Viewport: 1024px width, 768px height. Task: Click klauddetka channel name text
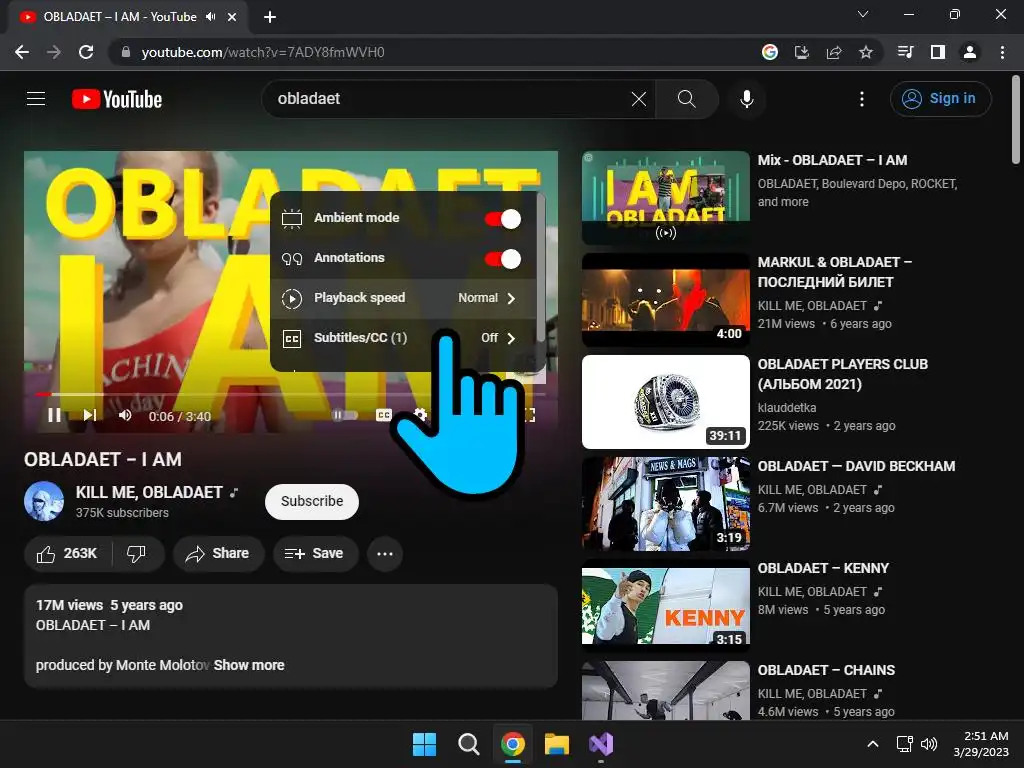[x=787, y=408]
